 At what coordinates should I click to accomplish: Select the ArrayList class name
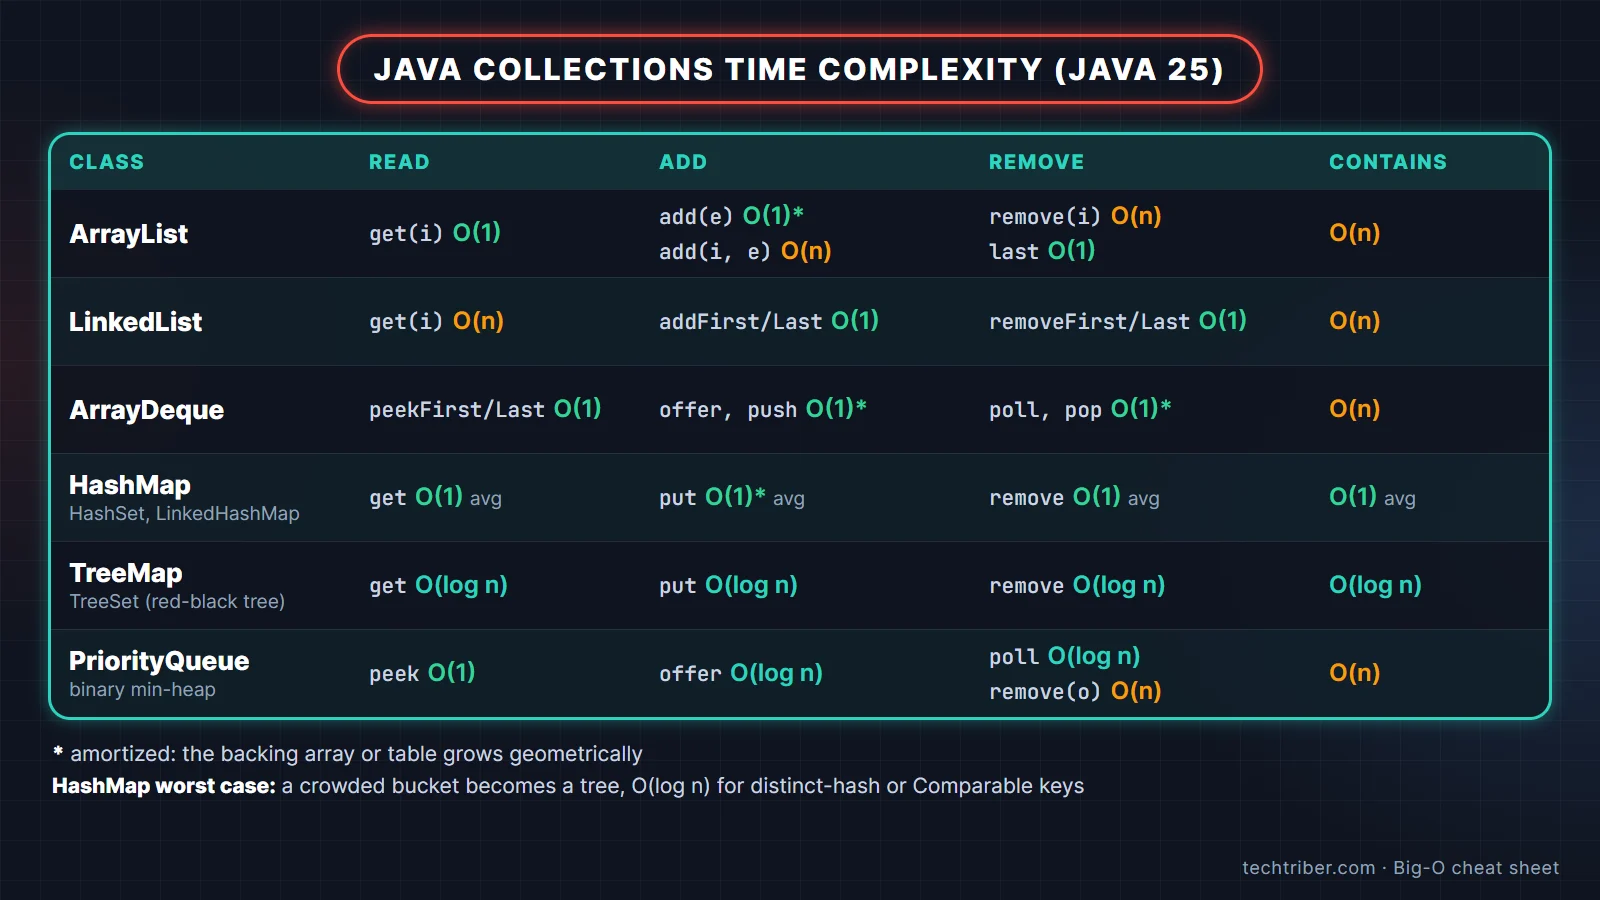point(128,234)
